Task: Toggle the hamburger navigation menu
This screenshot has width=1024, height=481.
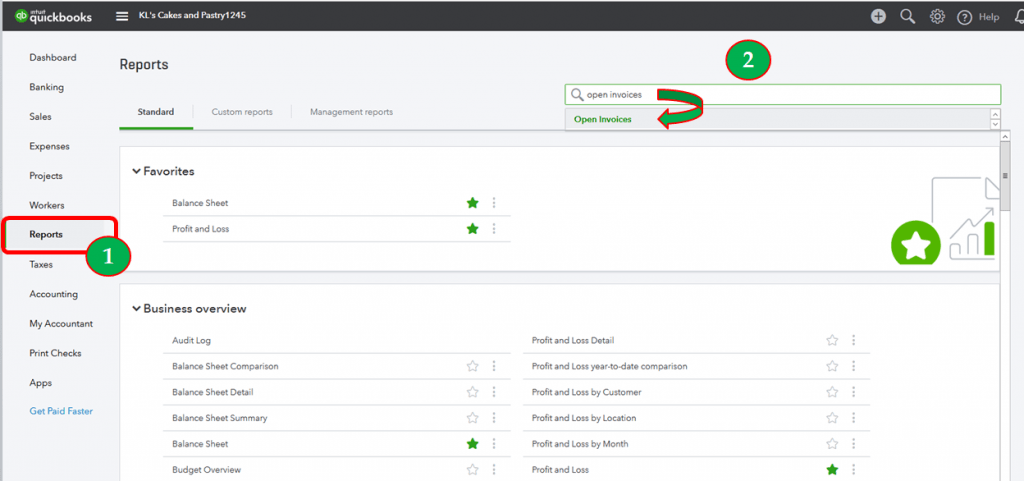Action: [122, 16]
